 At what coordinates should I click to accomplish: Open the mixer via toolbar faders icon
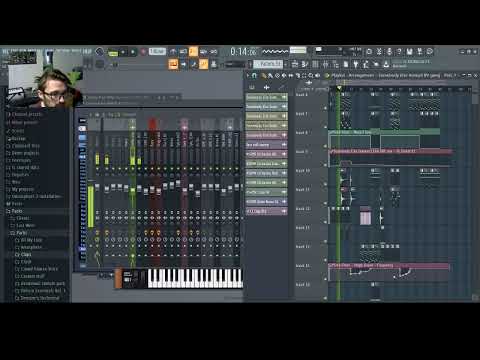(325, 64)
